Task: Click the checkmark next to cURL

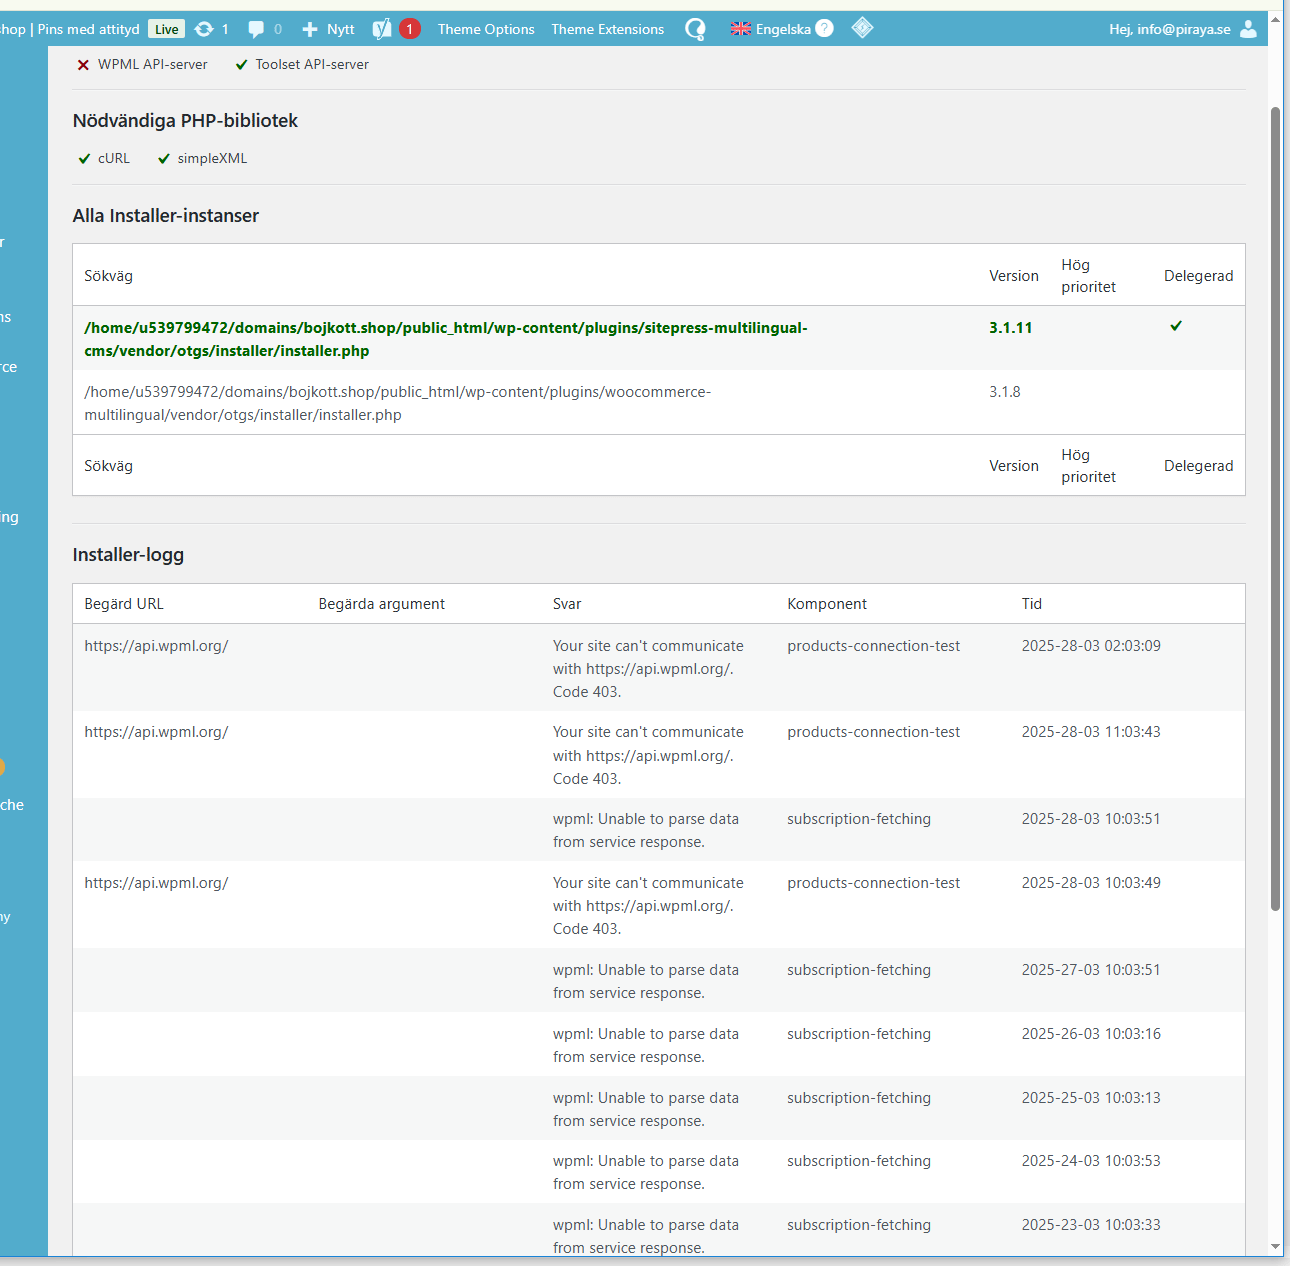Action: click(84, 159)
